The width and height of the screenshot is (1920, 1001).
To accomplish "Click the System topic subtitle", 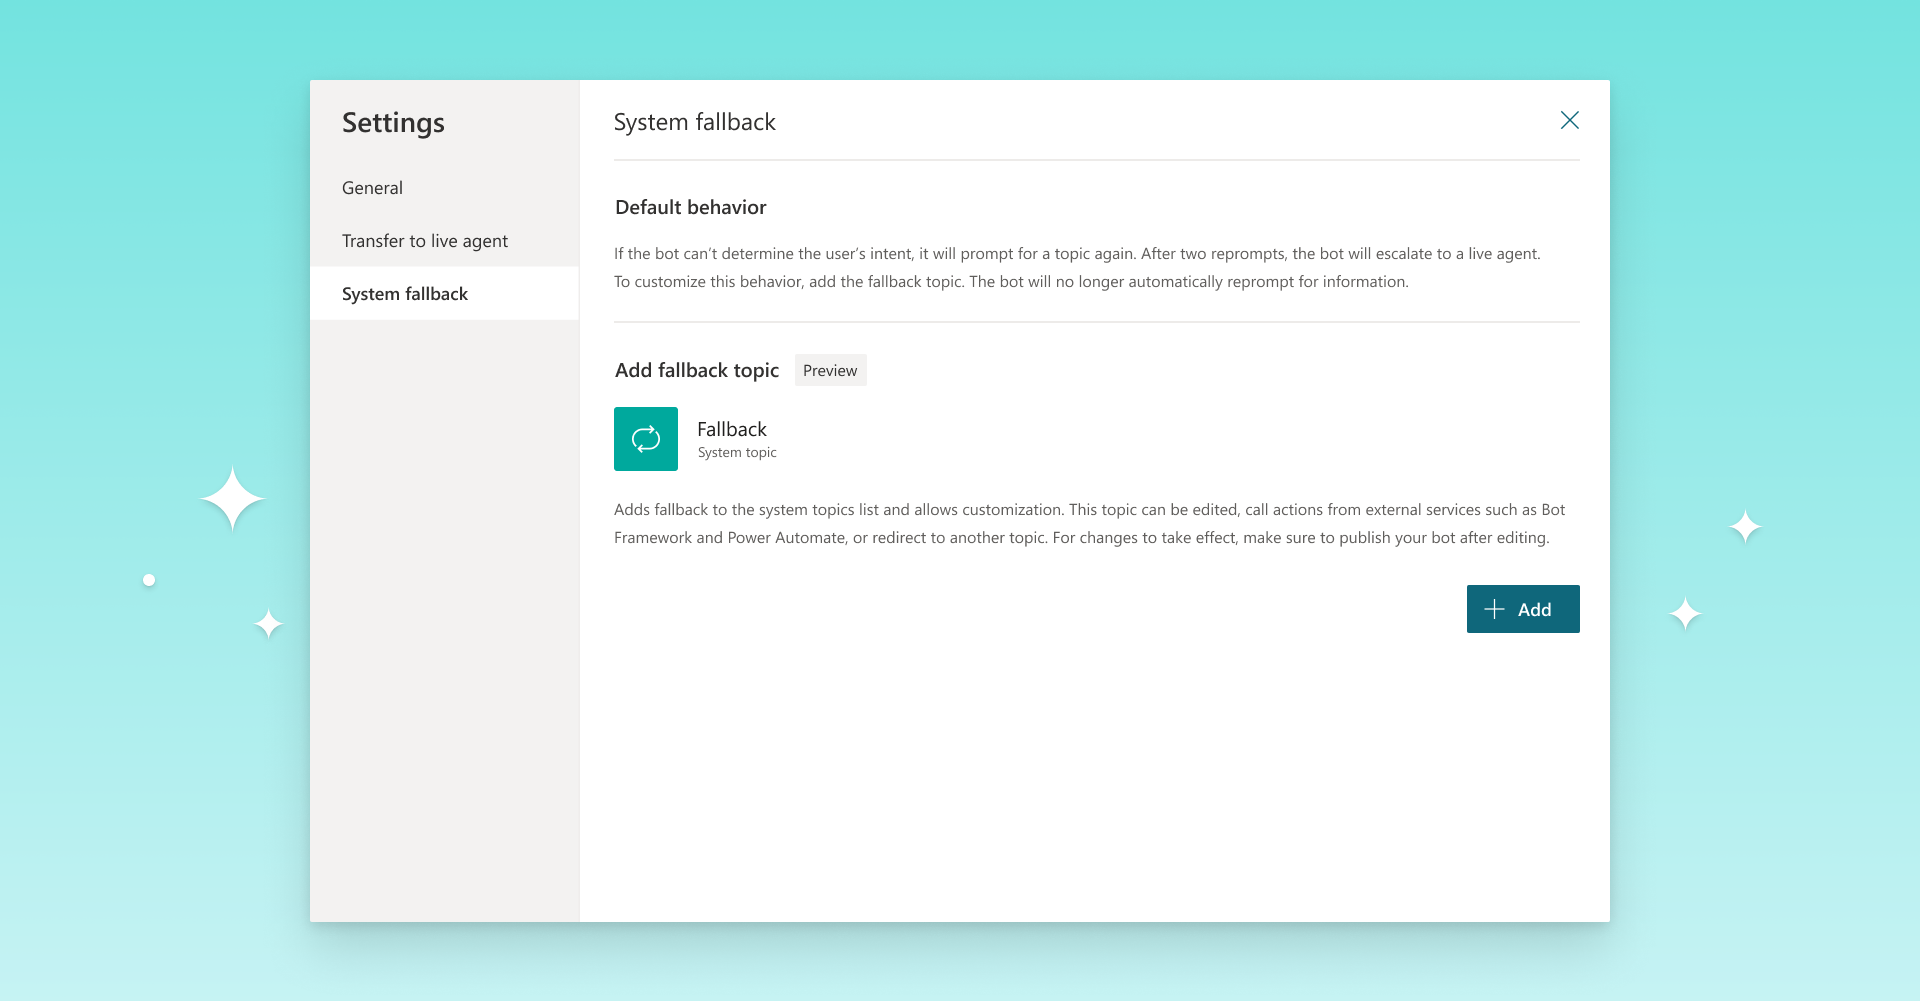I will pos(737,453).
